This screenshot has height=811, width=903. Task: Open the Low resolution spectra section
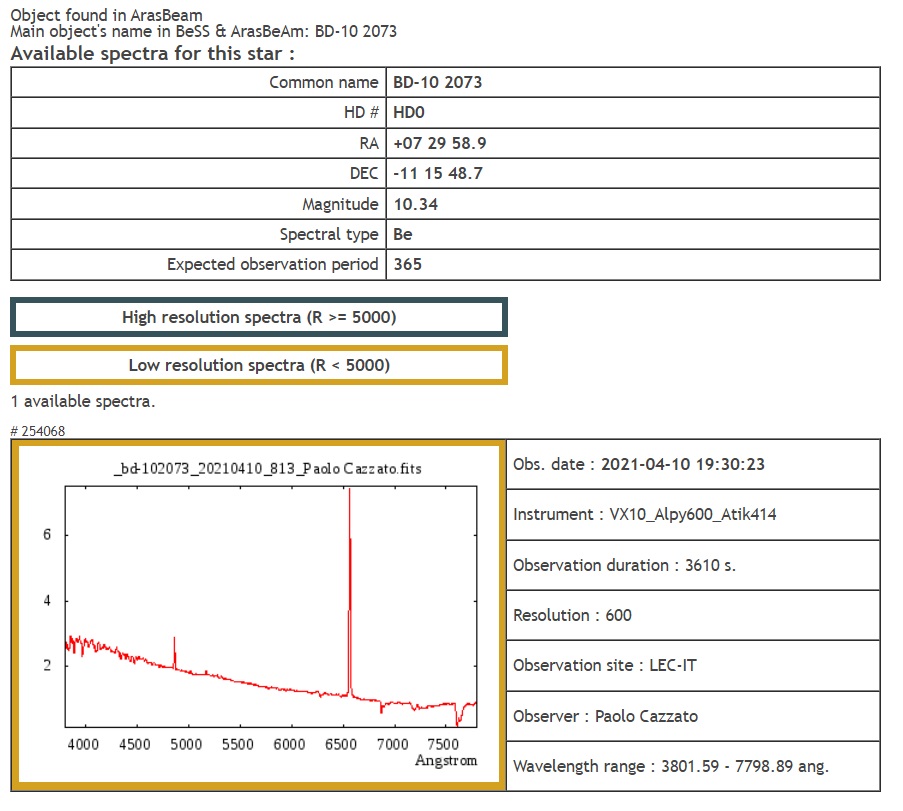point(258,365)
